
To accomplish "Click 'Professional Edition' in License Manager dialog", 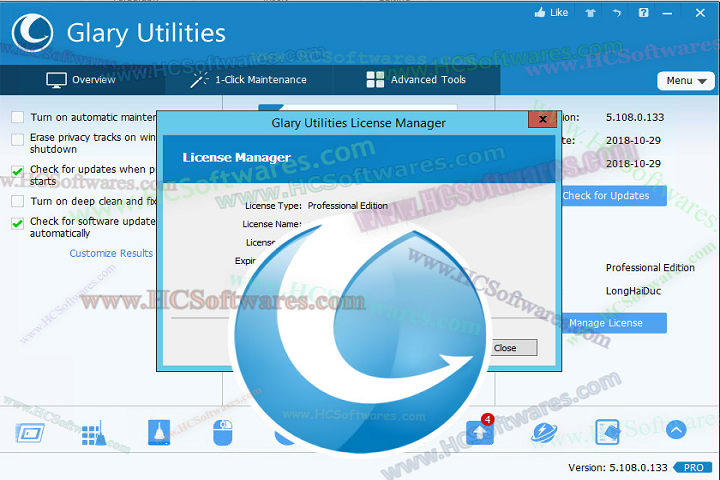I will click(348, 206).
